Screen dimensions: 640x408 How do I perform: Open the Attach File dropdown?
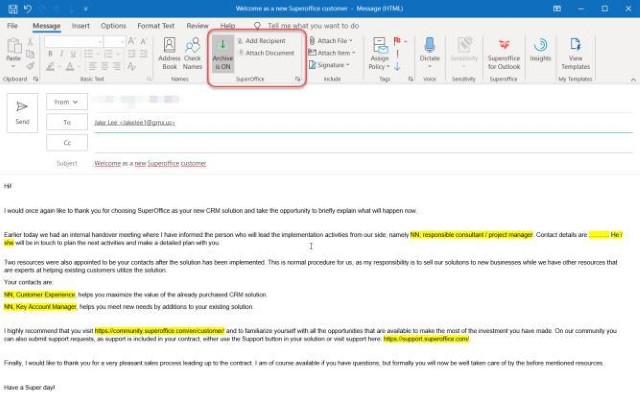point(331,41)
